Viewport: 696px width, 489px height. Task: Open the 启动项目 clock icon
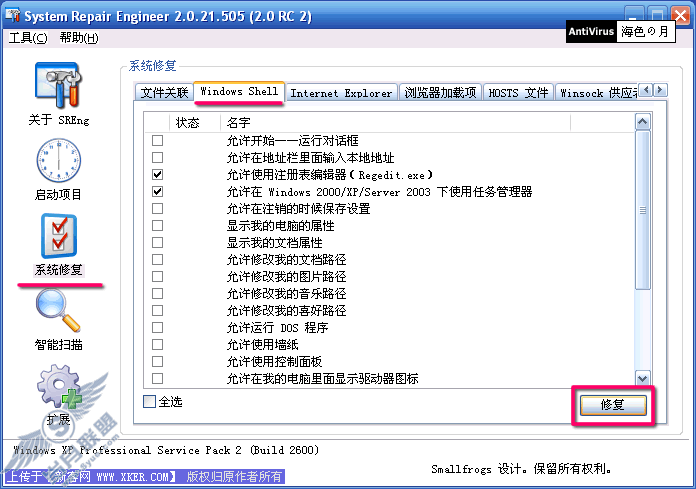click(x=59, y=160)
